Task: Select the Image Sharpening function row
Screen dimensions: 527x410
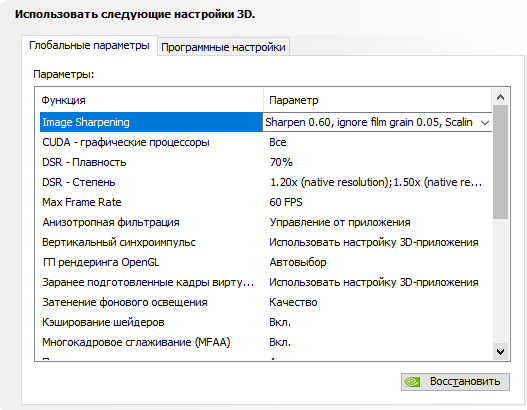Action: 151,122
